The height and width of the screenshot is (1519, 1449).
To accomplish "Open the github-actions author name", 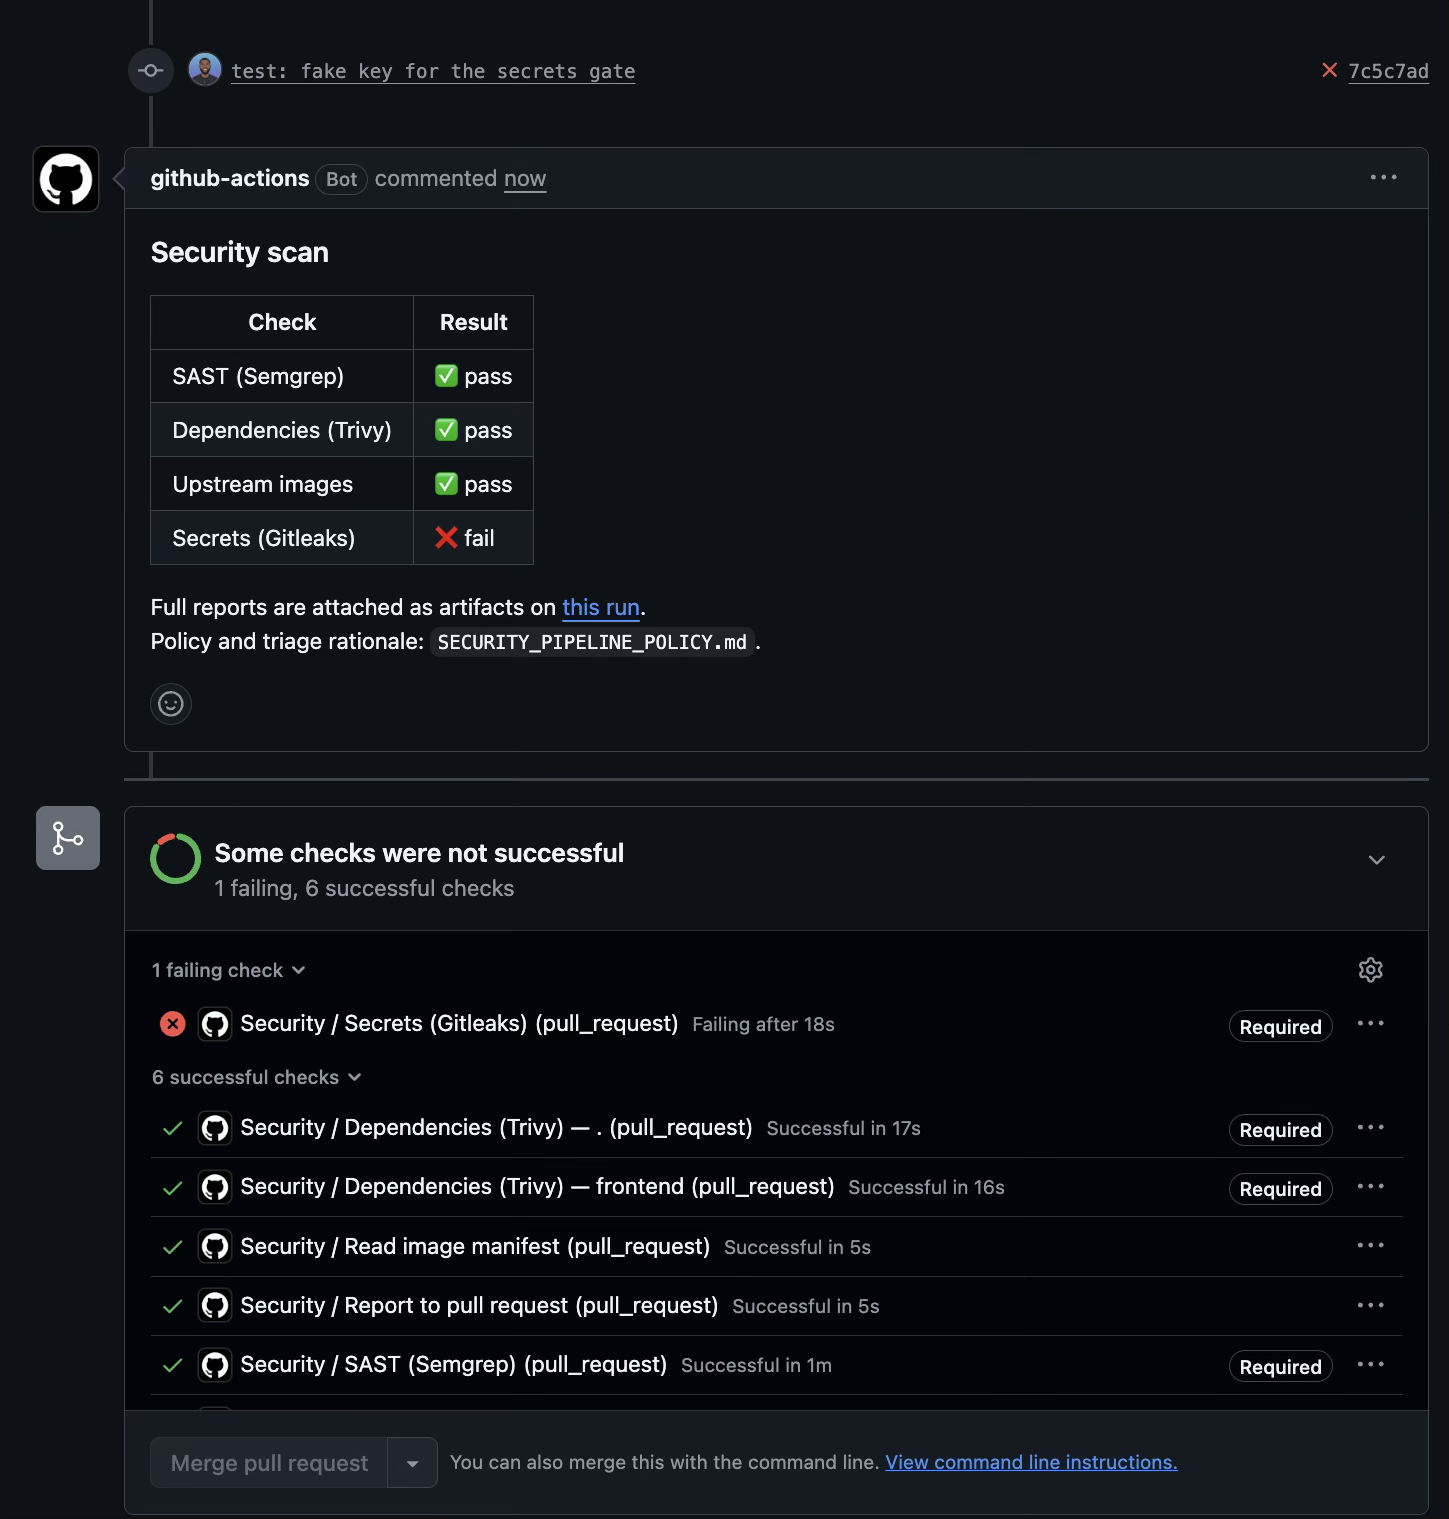I will tap(230, 178).
